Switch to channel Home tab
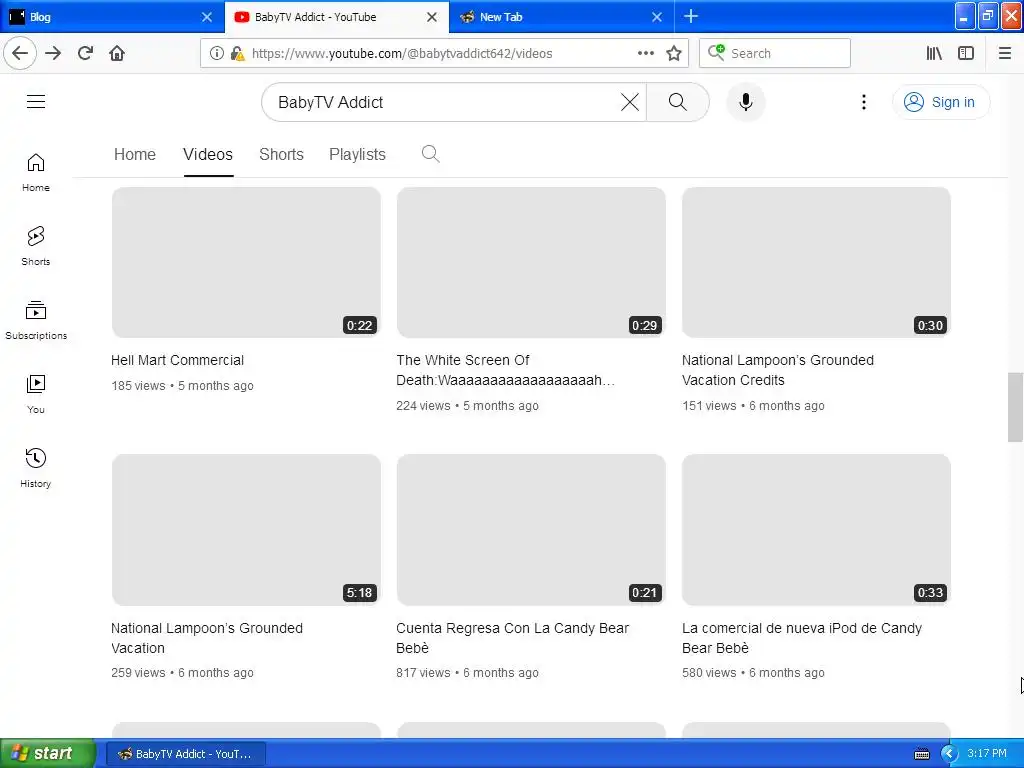Viewport: 1024px width, 768px height. [135, 154]
